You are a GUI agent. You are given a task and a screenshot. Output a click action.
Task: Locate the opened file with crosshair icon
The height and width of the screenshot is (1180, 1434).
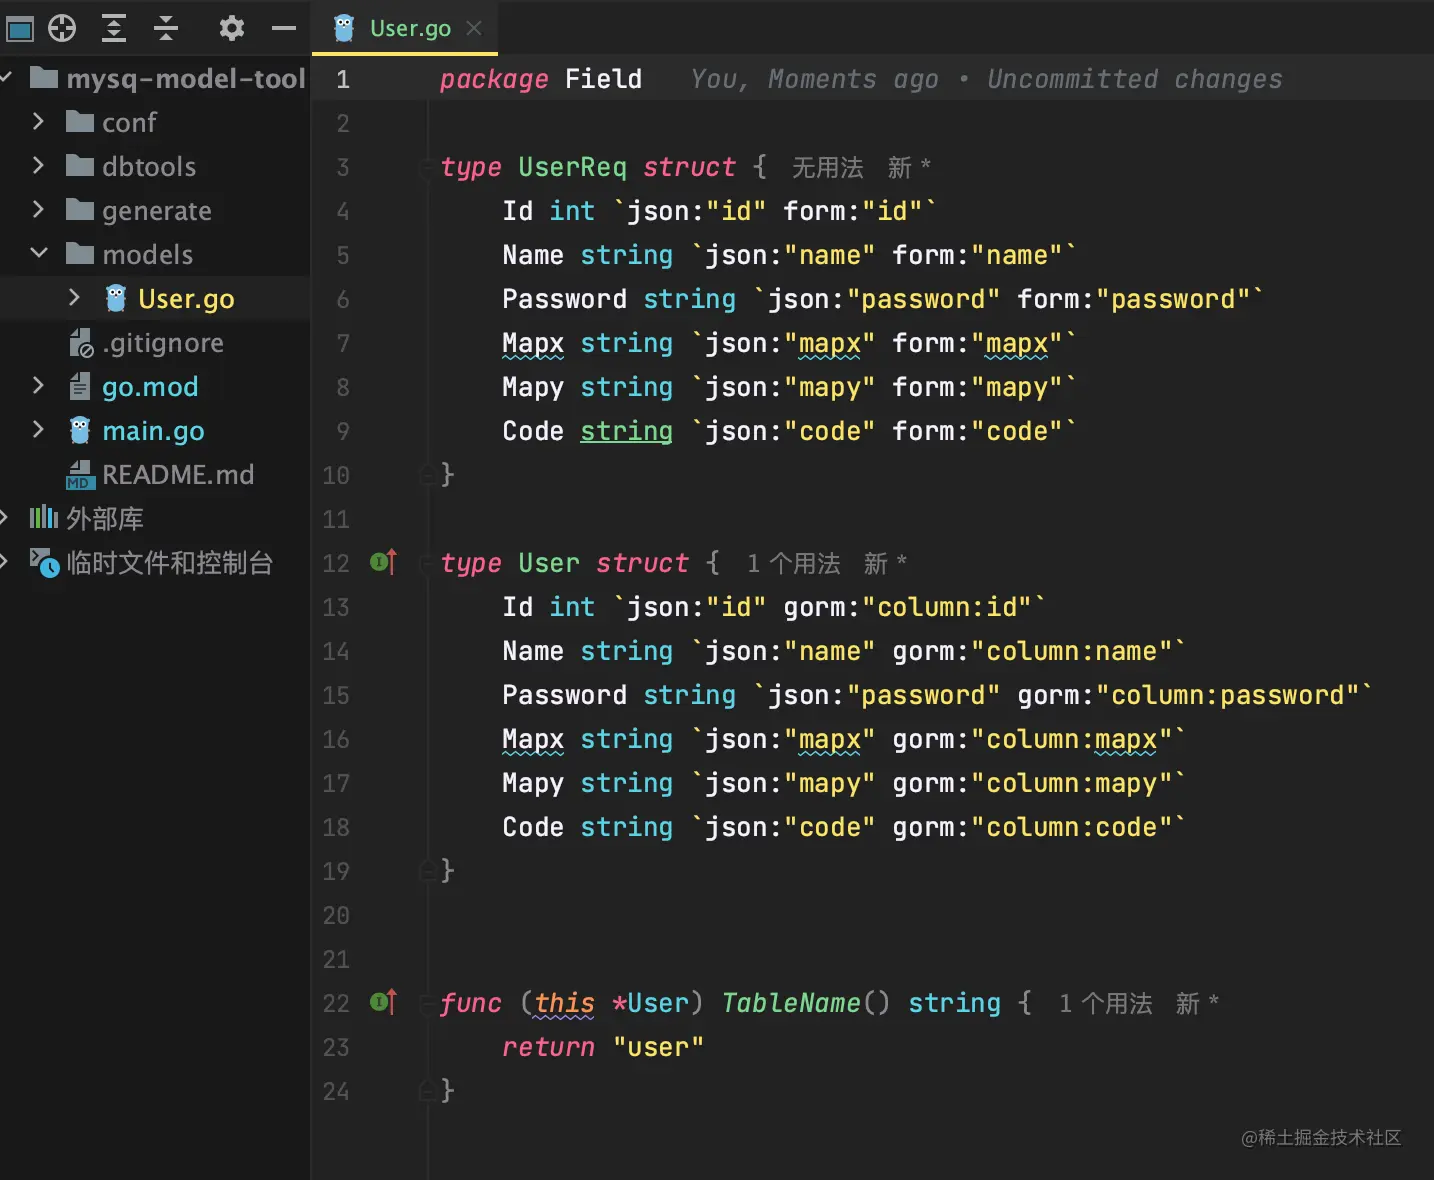62,29
